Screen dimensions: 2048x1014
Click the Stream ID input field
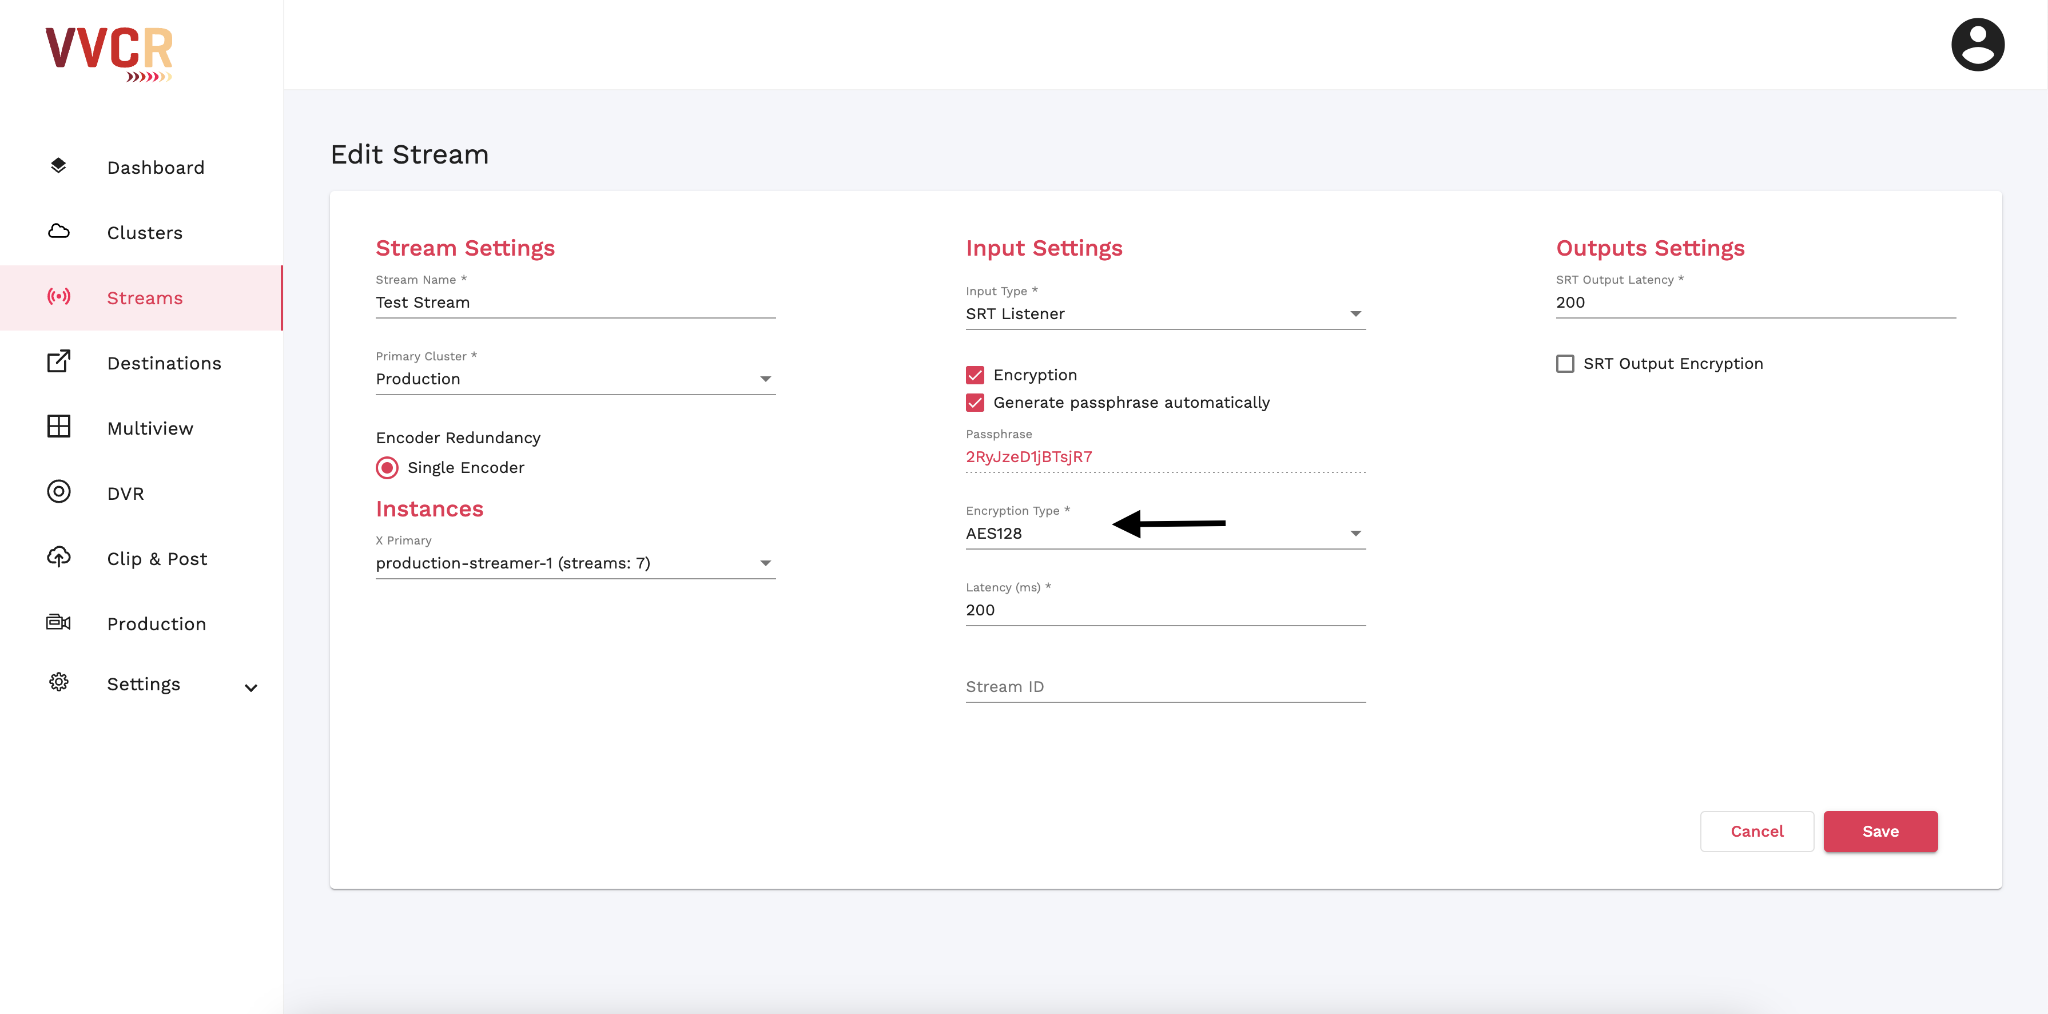[1165, 687]
